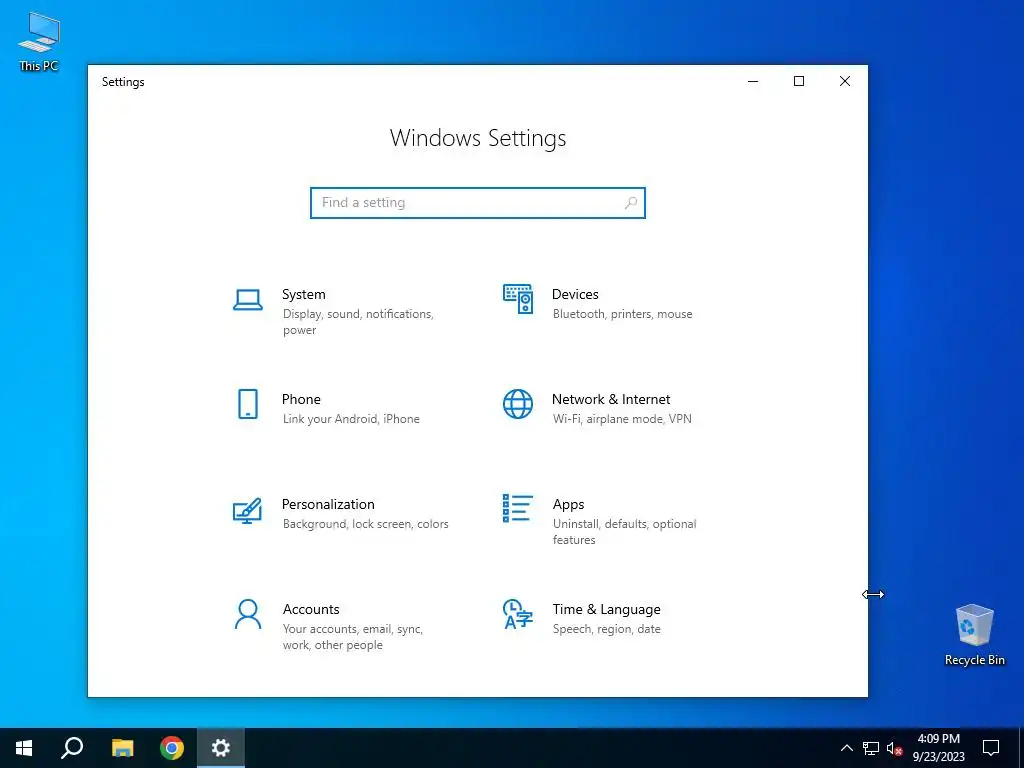
Task: Launch Google Chrome from the taskbar
Action: [172, 748]
